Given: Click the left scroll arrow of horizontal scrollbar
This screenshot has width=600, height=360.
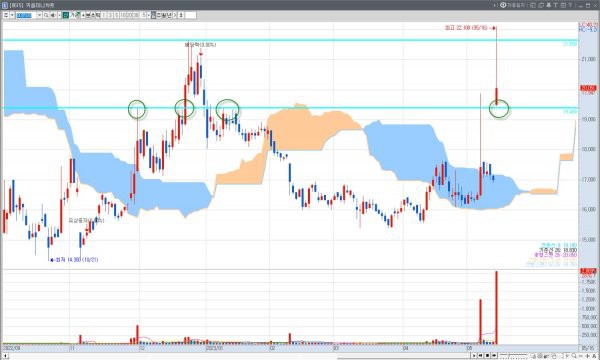Looking at the screenshot, I should 5,357.
